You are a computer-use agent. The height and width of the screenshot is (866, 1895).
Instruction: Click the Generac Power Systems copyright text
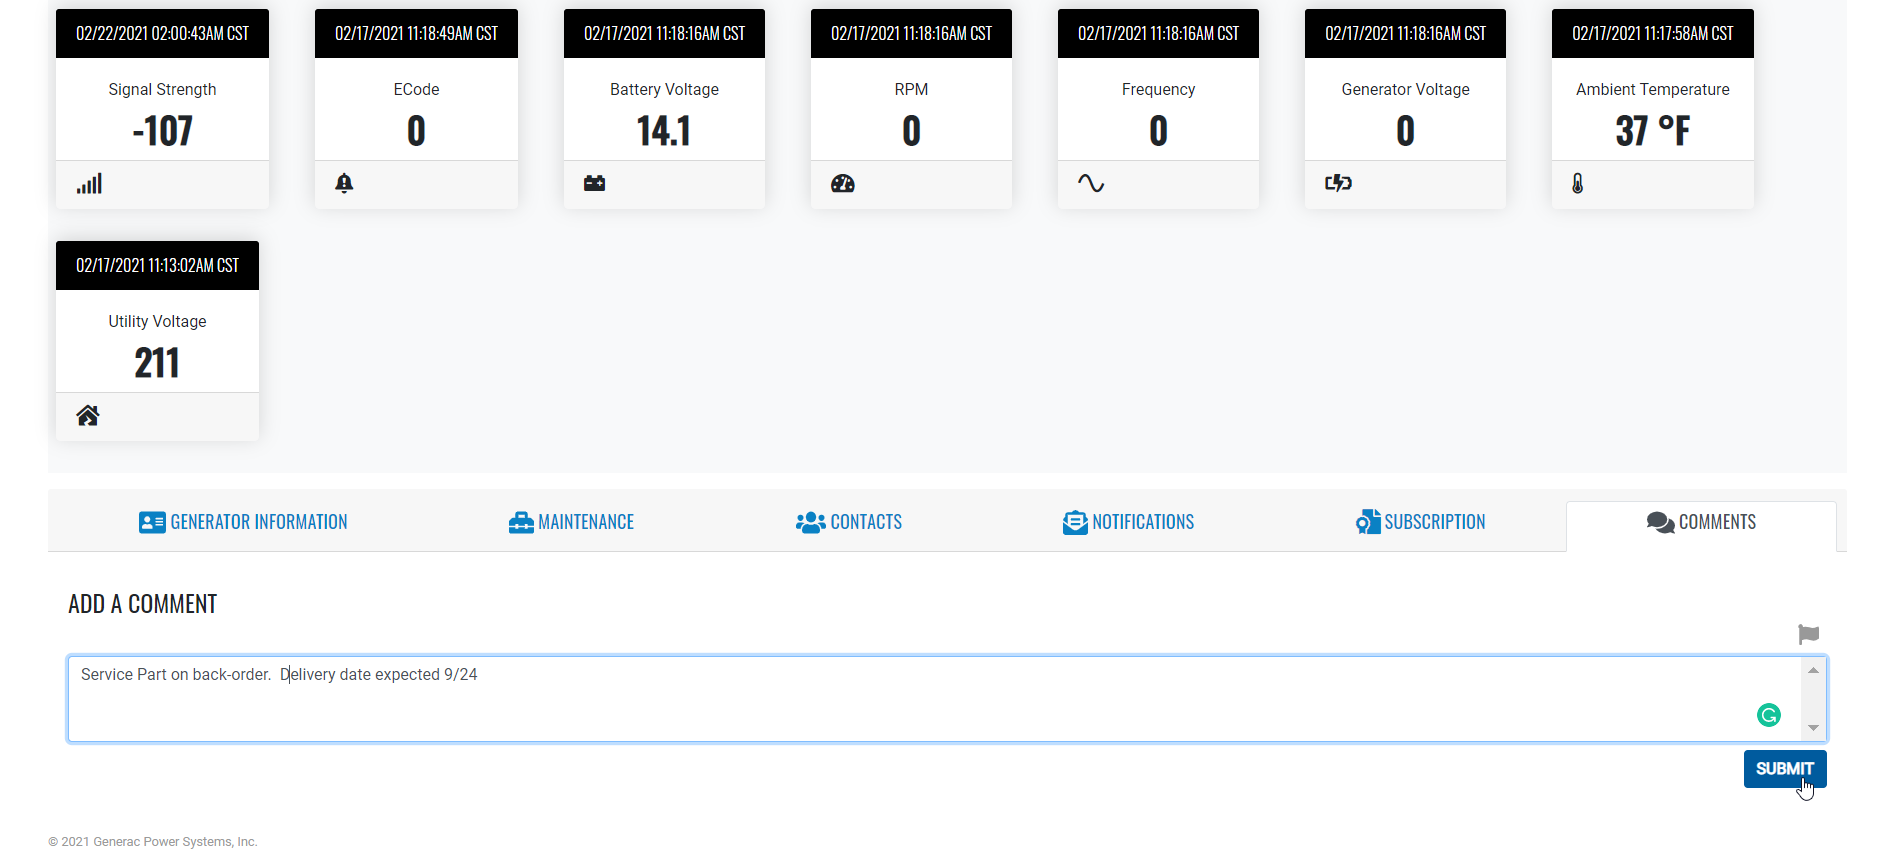click(x=153, y=842)
